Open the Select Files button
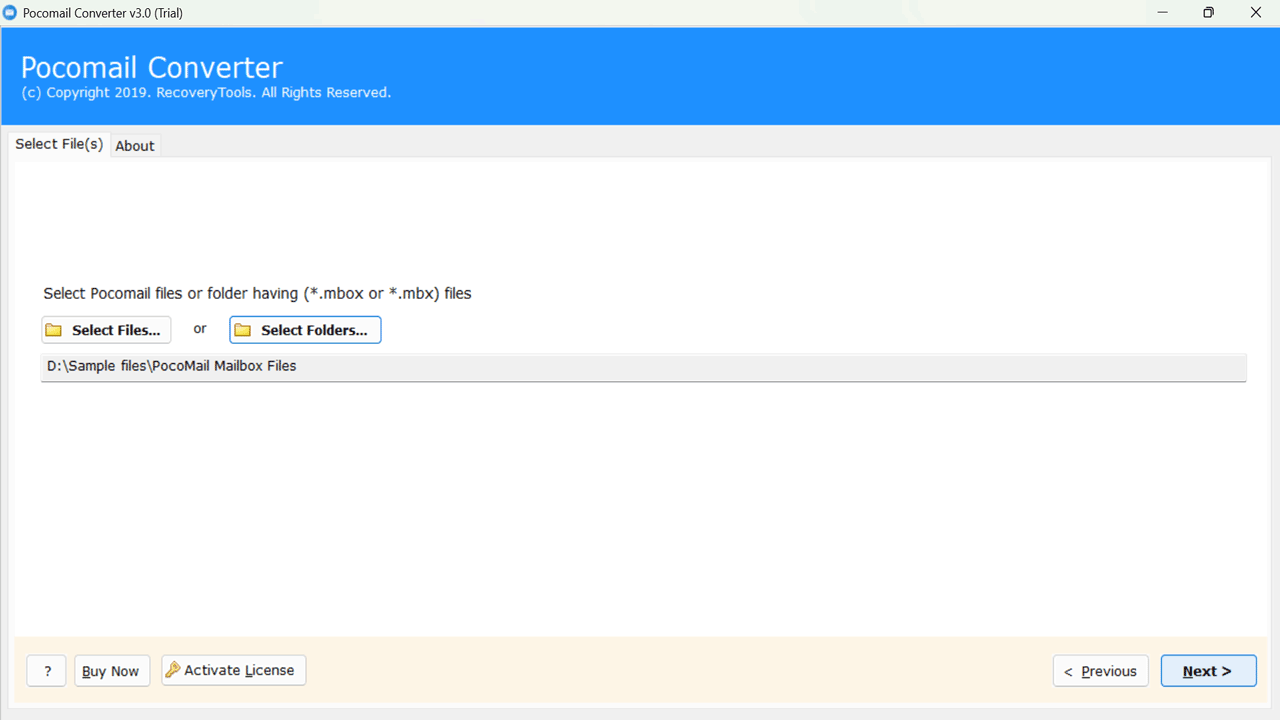 (106, 330)
